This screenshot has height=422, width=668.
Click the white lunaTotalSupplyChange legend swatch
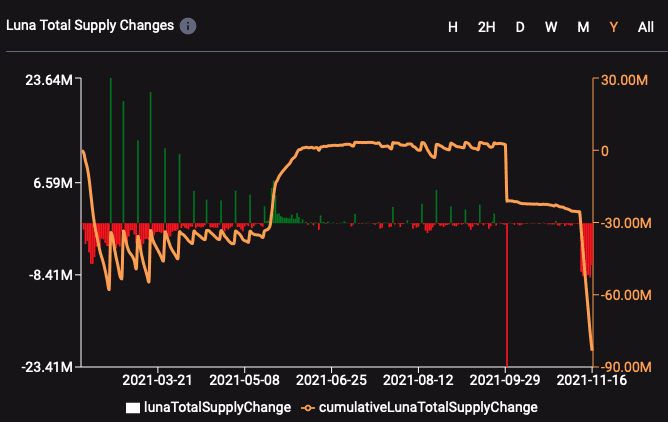(133, 407)
